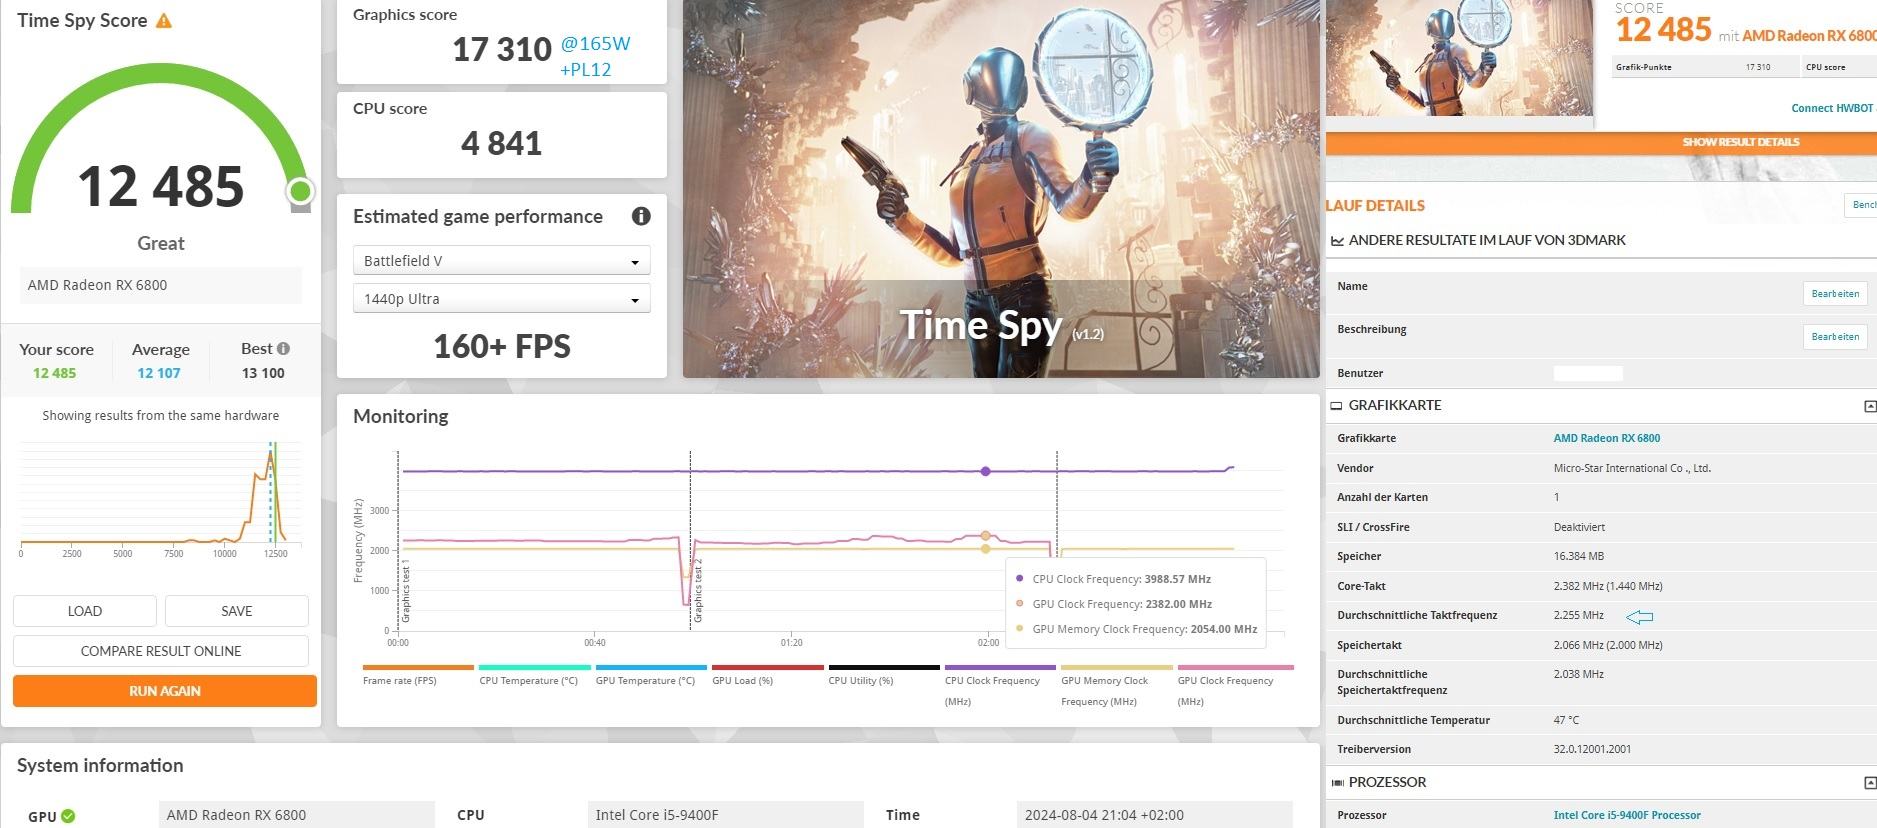Screen dimensions: 1877x828
Task: Toggle GPU Memory Clock Frequency legend item
Action: [1117, 686]
